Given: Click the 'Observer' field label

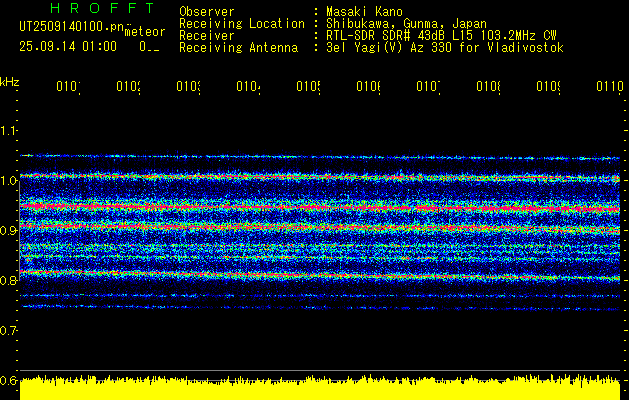Looking at the screenshot, I should (207, 11).
